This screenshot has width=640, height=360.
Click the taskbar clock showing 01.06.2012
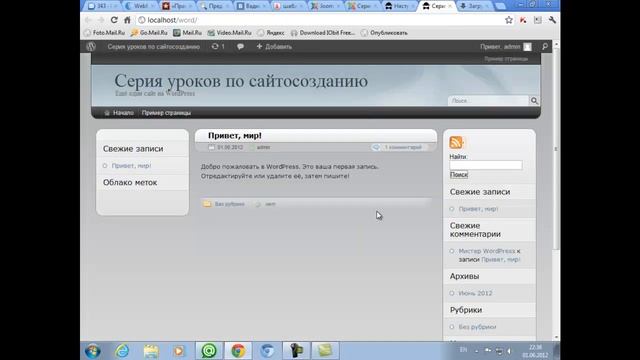click(535, 351)
